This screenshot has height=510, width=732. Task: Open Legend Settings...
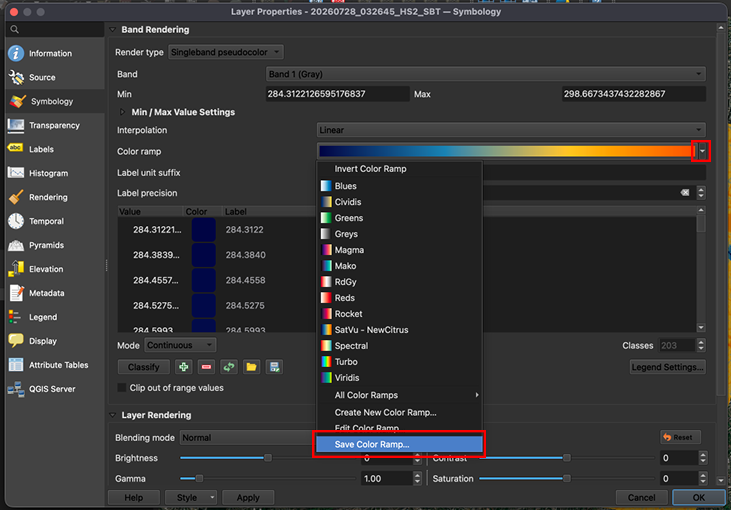[x=668, y=367]
